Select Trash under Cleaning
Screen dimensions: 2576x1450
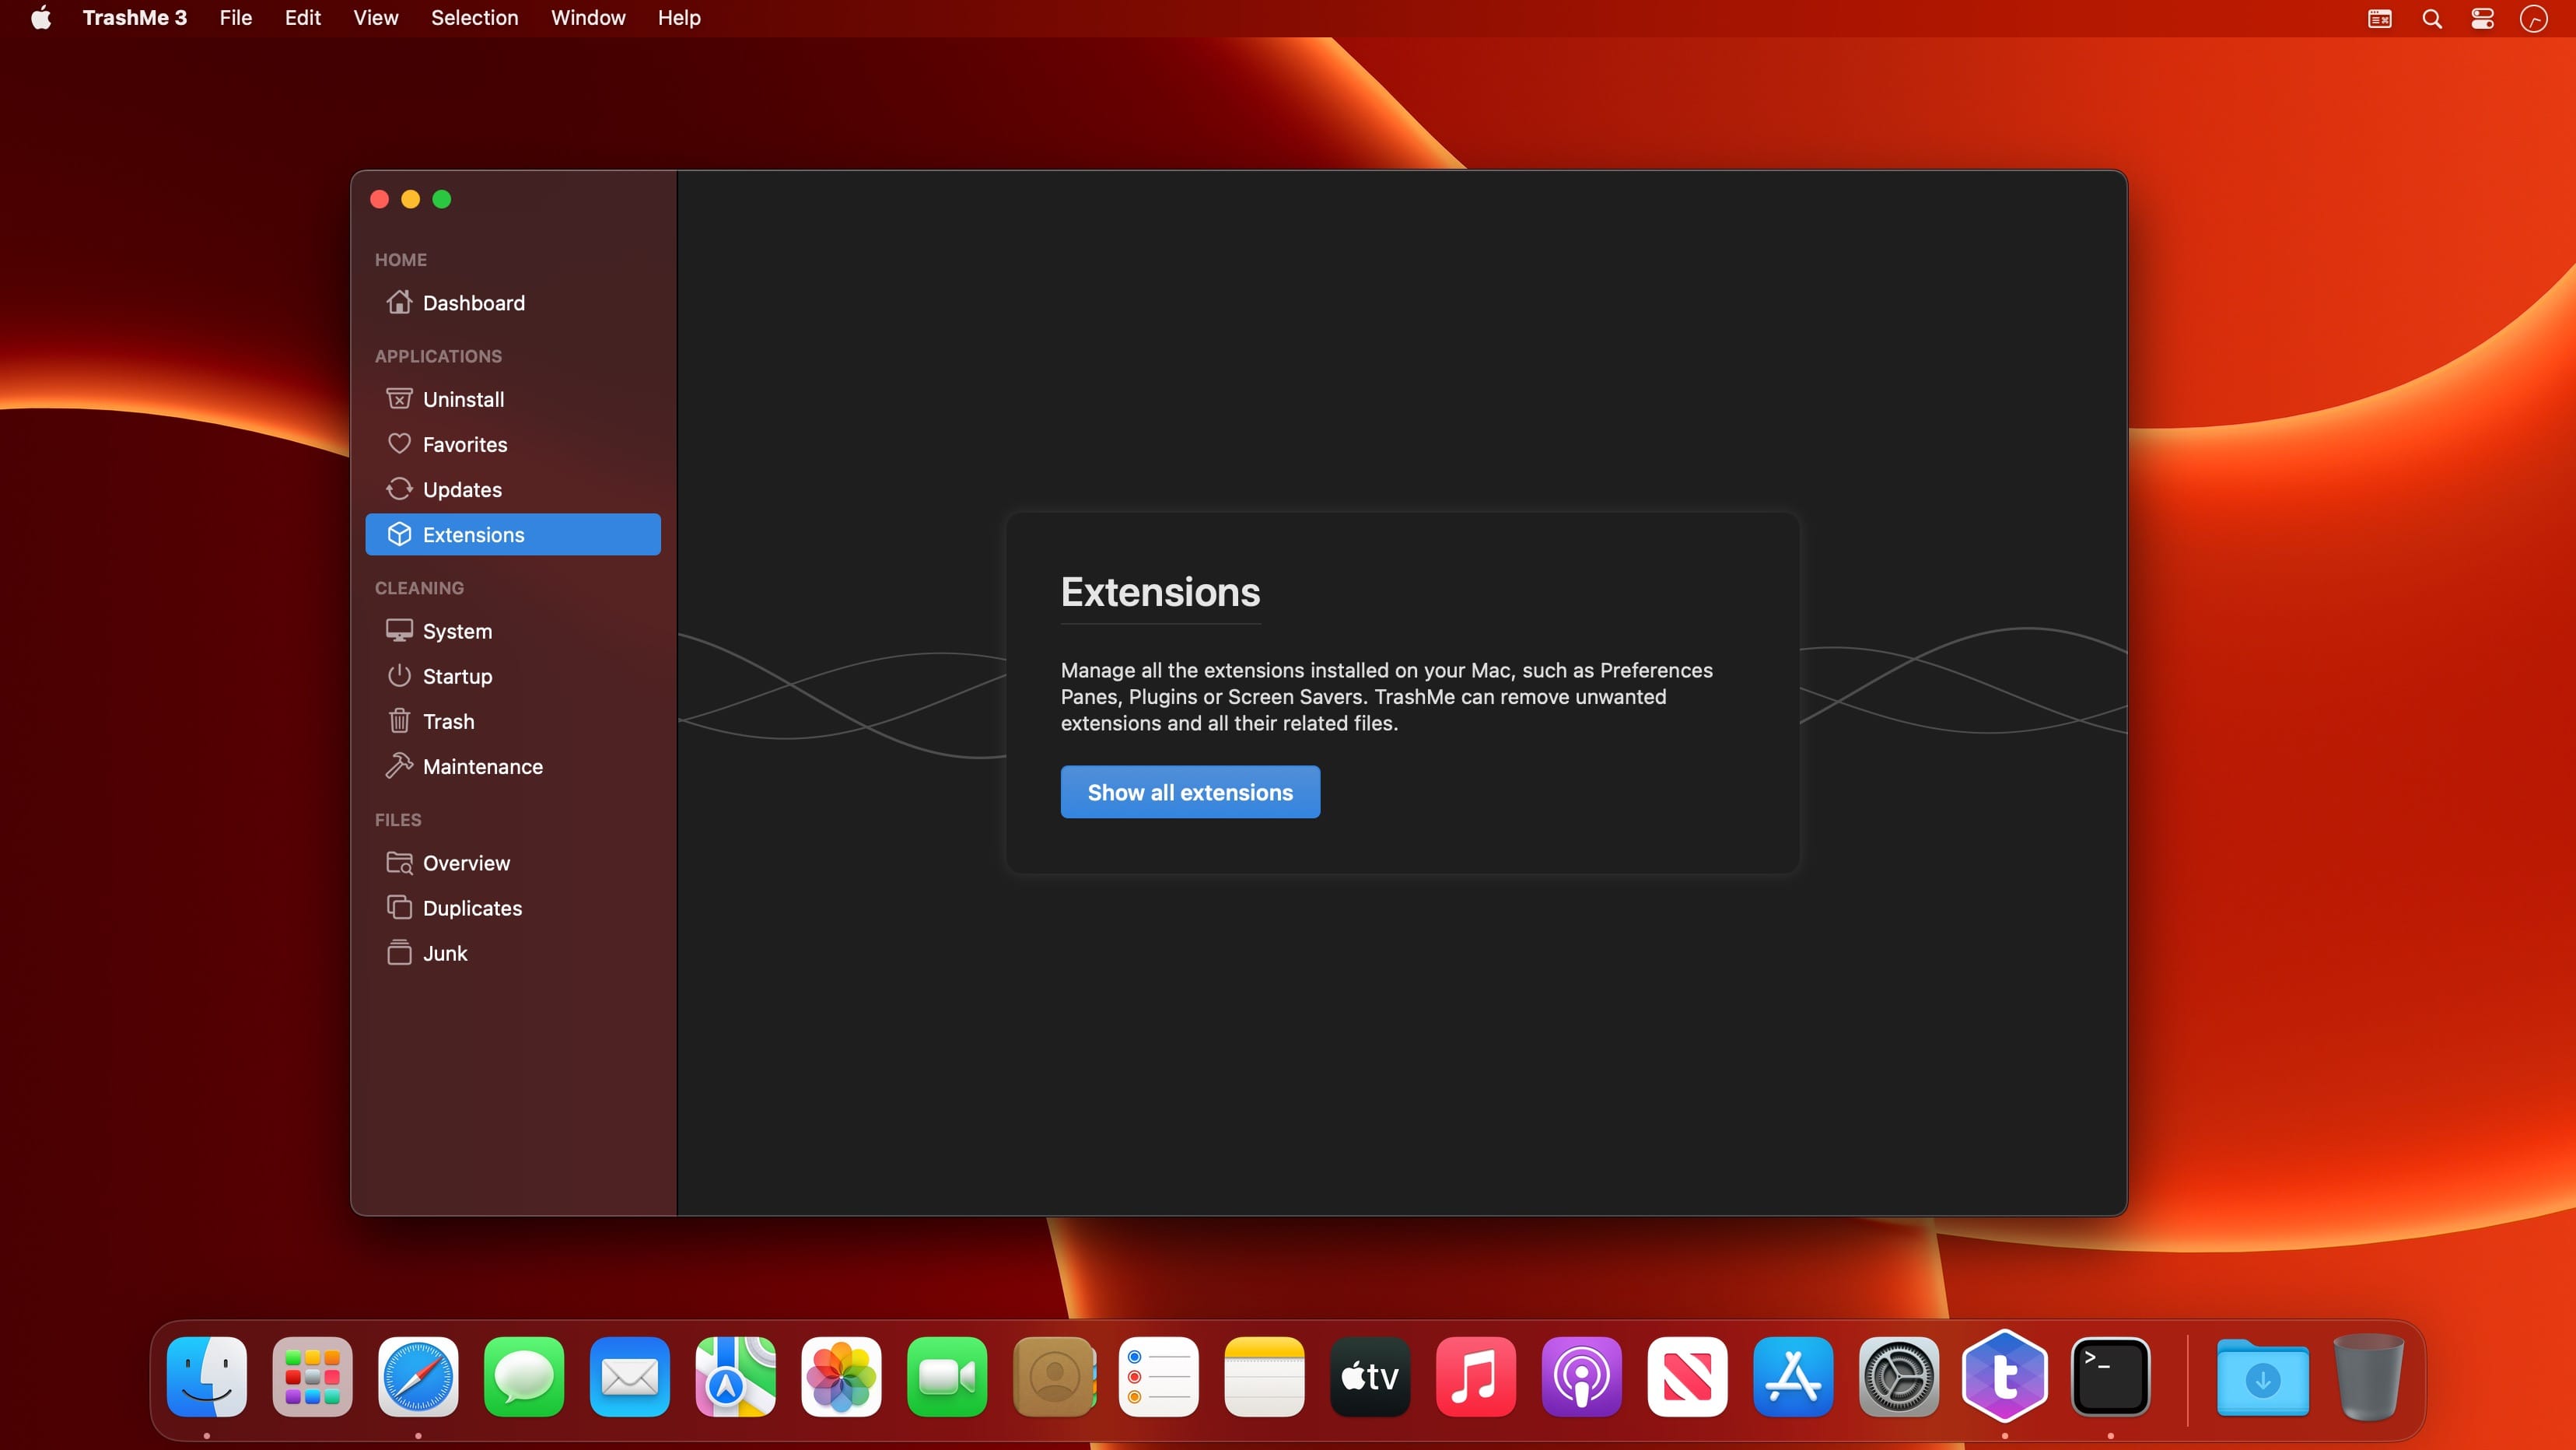[x=513, y=721]
